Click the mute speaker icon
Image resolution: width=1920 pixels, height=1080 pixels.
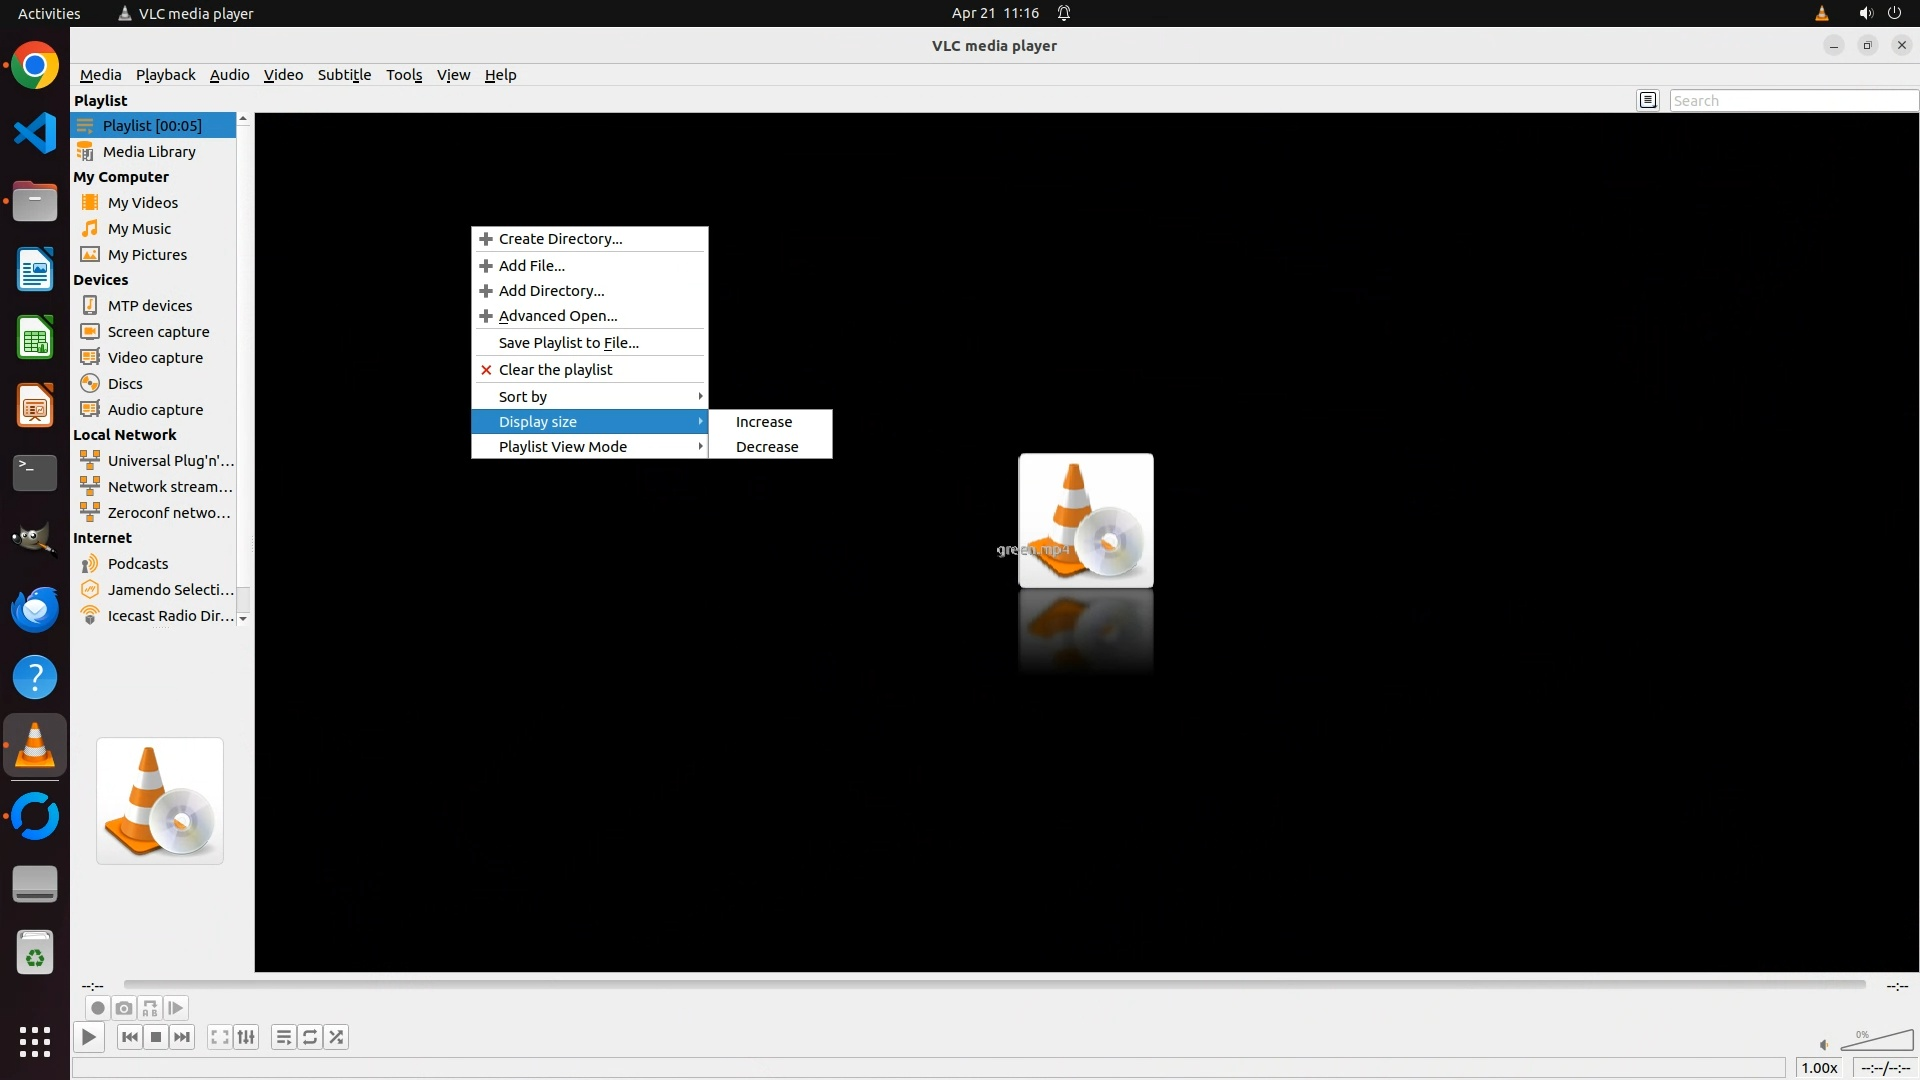point(1824,1045)
